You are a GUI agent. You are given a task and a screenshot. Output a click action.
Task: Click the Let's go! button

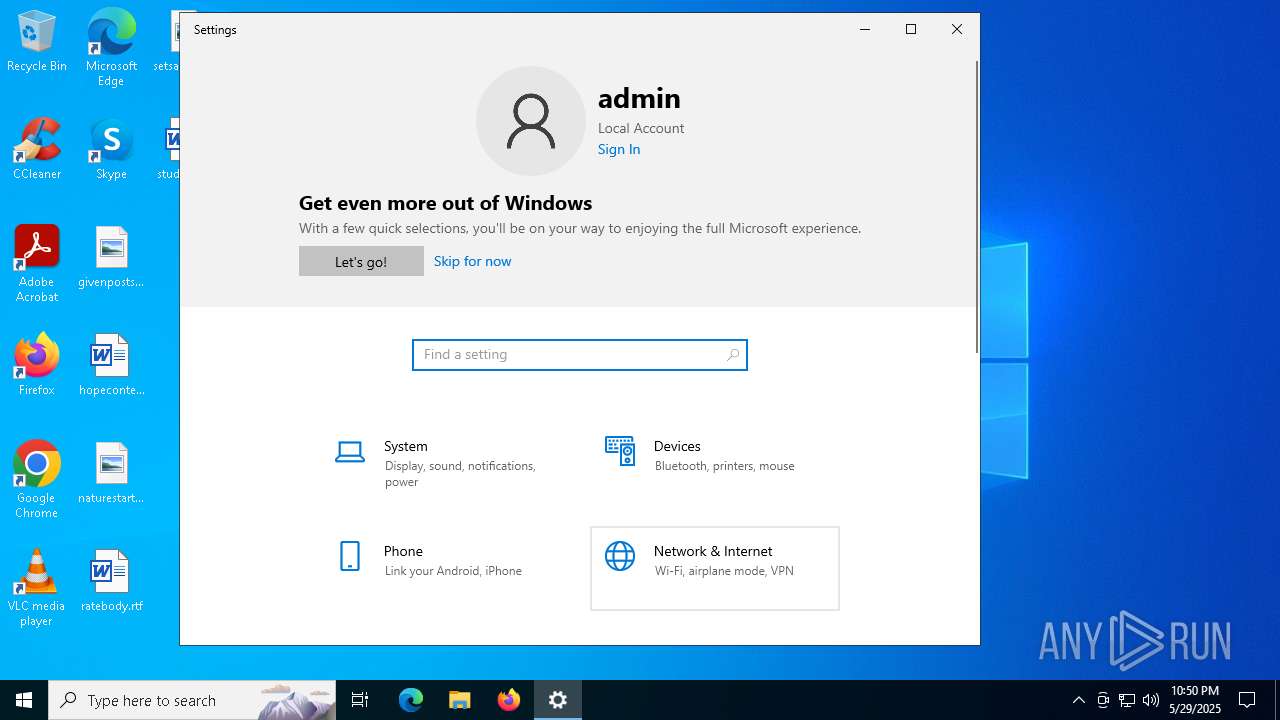(x=361, y=261)
